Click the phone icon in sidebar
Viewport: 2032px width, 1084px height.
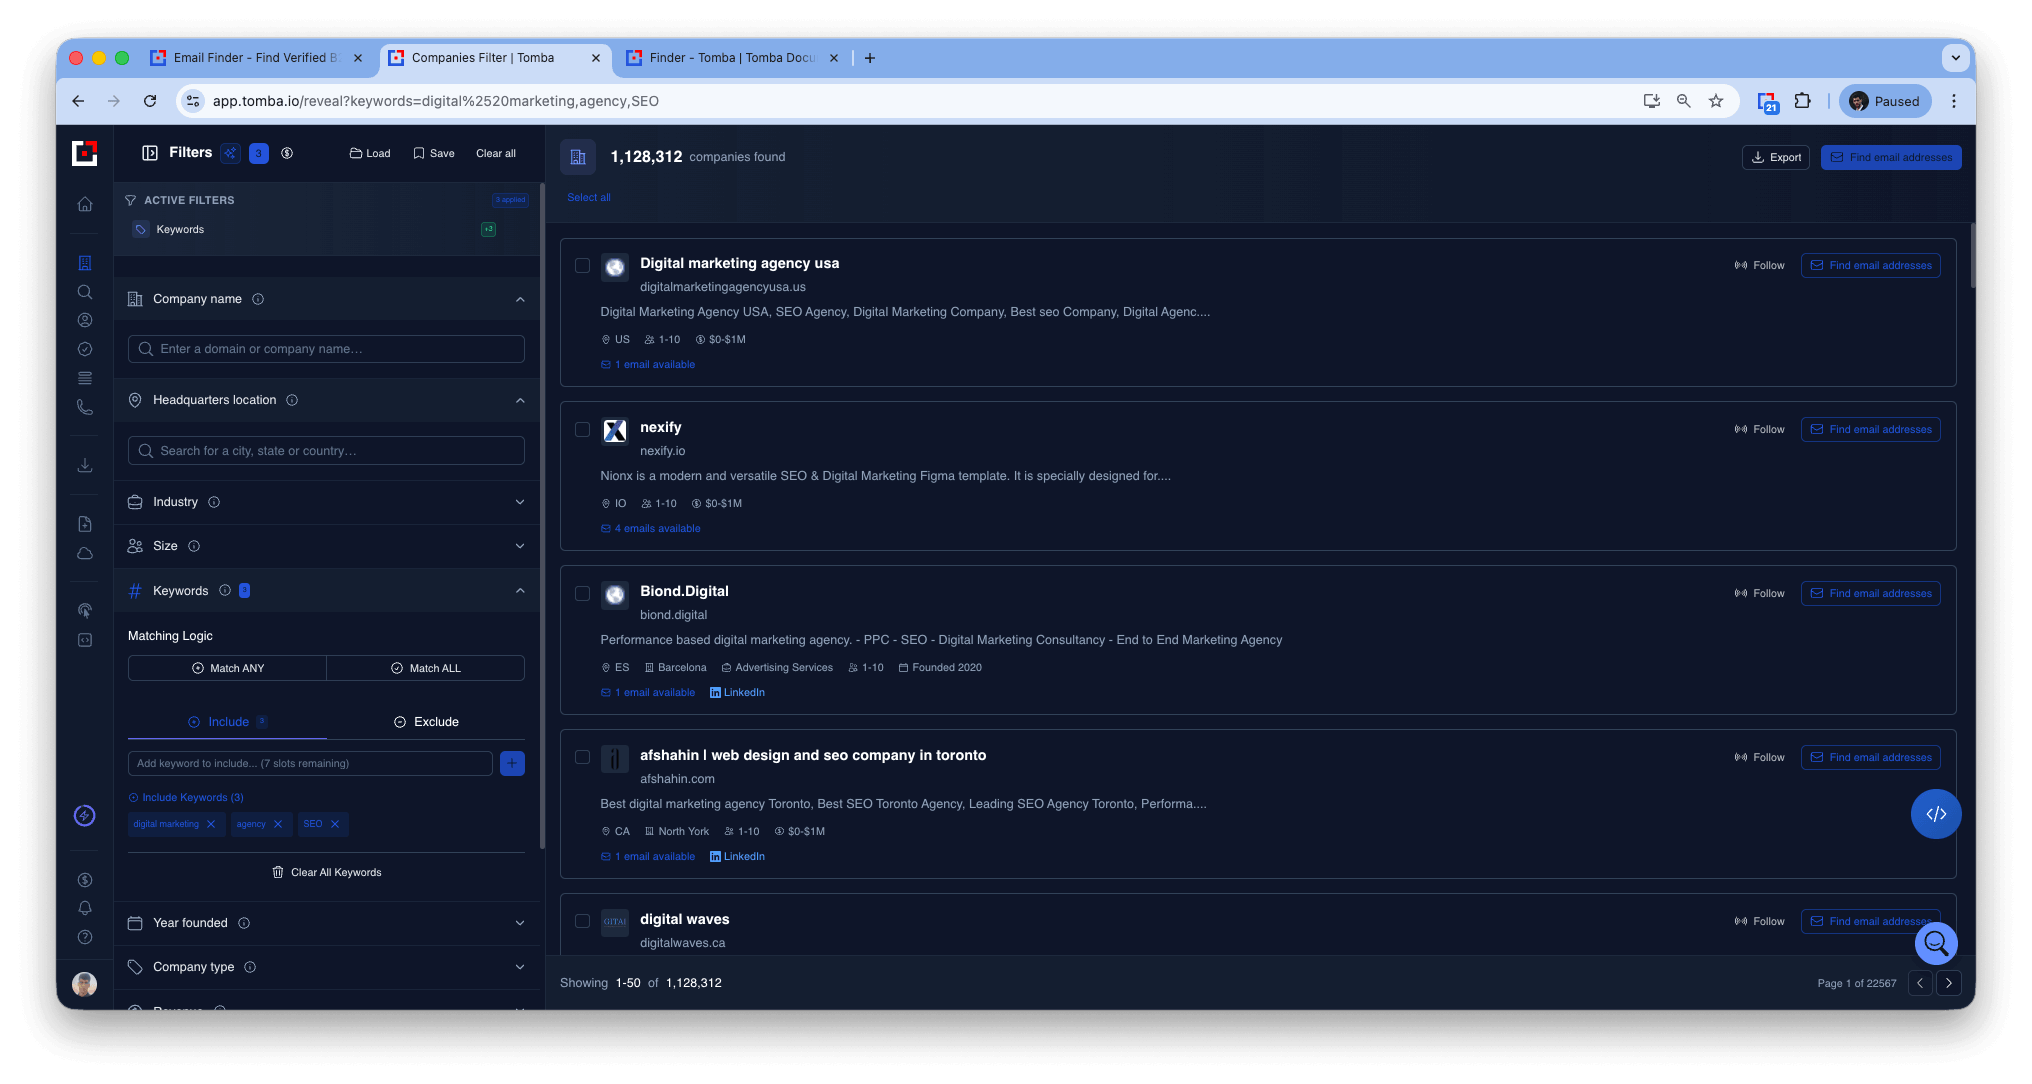coord(85,407)
